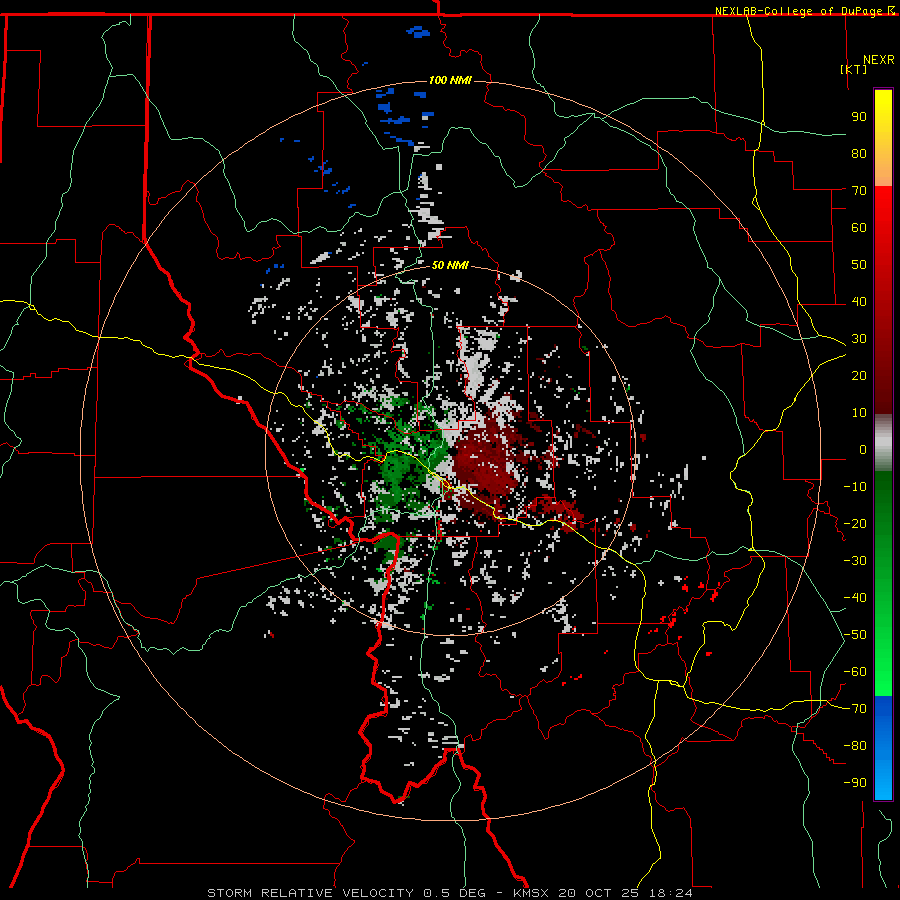900x900 pixels.
Task: Click the 20 OCT 25 date stamp
Action: click(x=599, y=893)
